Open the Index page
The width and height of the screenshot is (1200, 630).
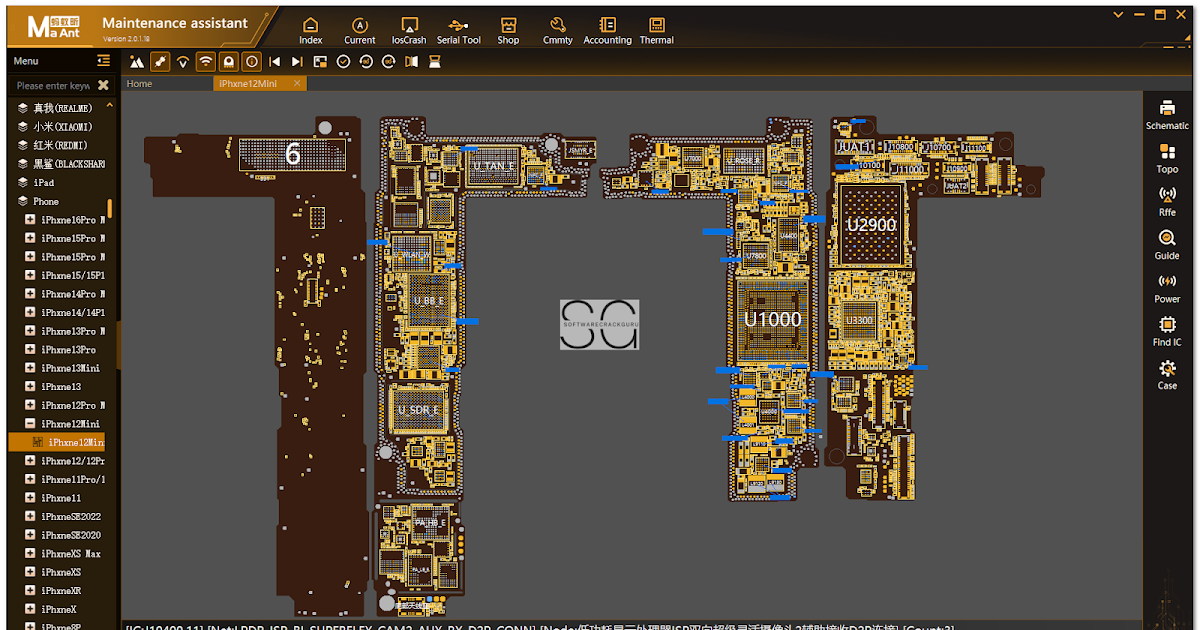tap(311, 30)
